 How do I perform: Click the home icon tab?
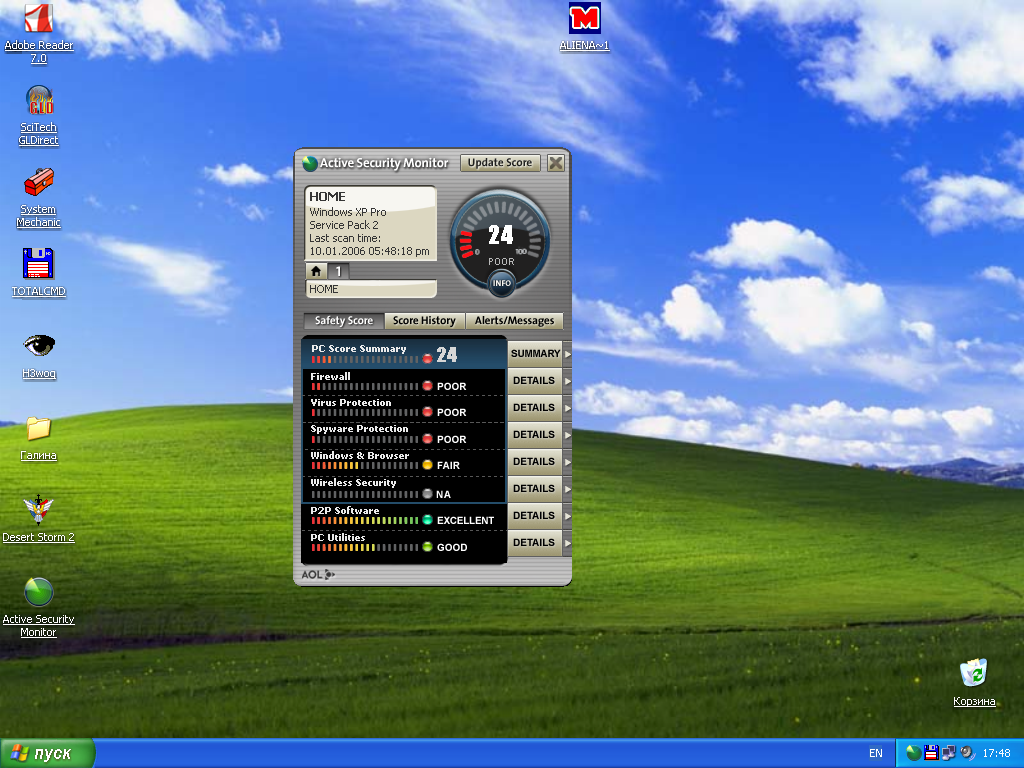tap(316, 271)
